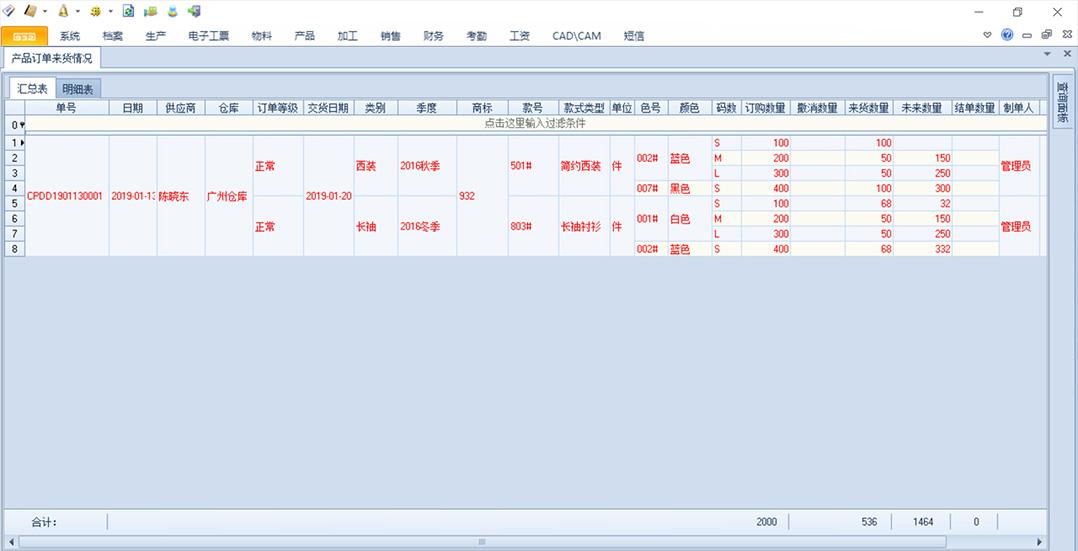
Task: Click the horizontal scrollbar at the bottom
Action: pyautogui.click(x=481, y=542)
